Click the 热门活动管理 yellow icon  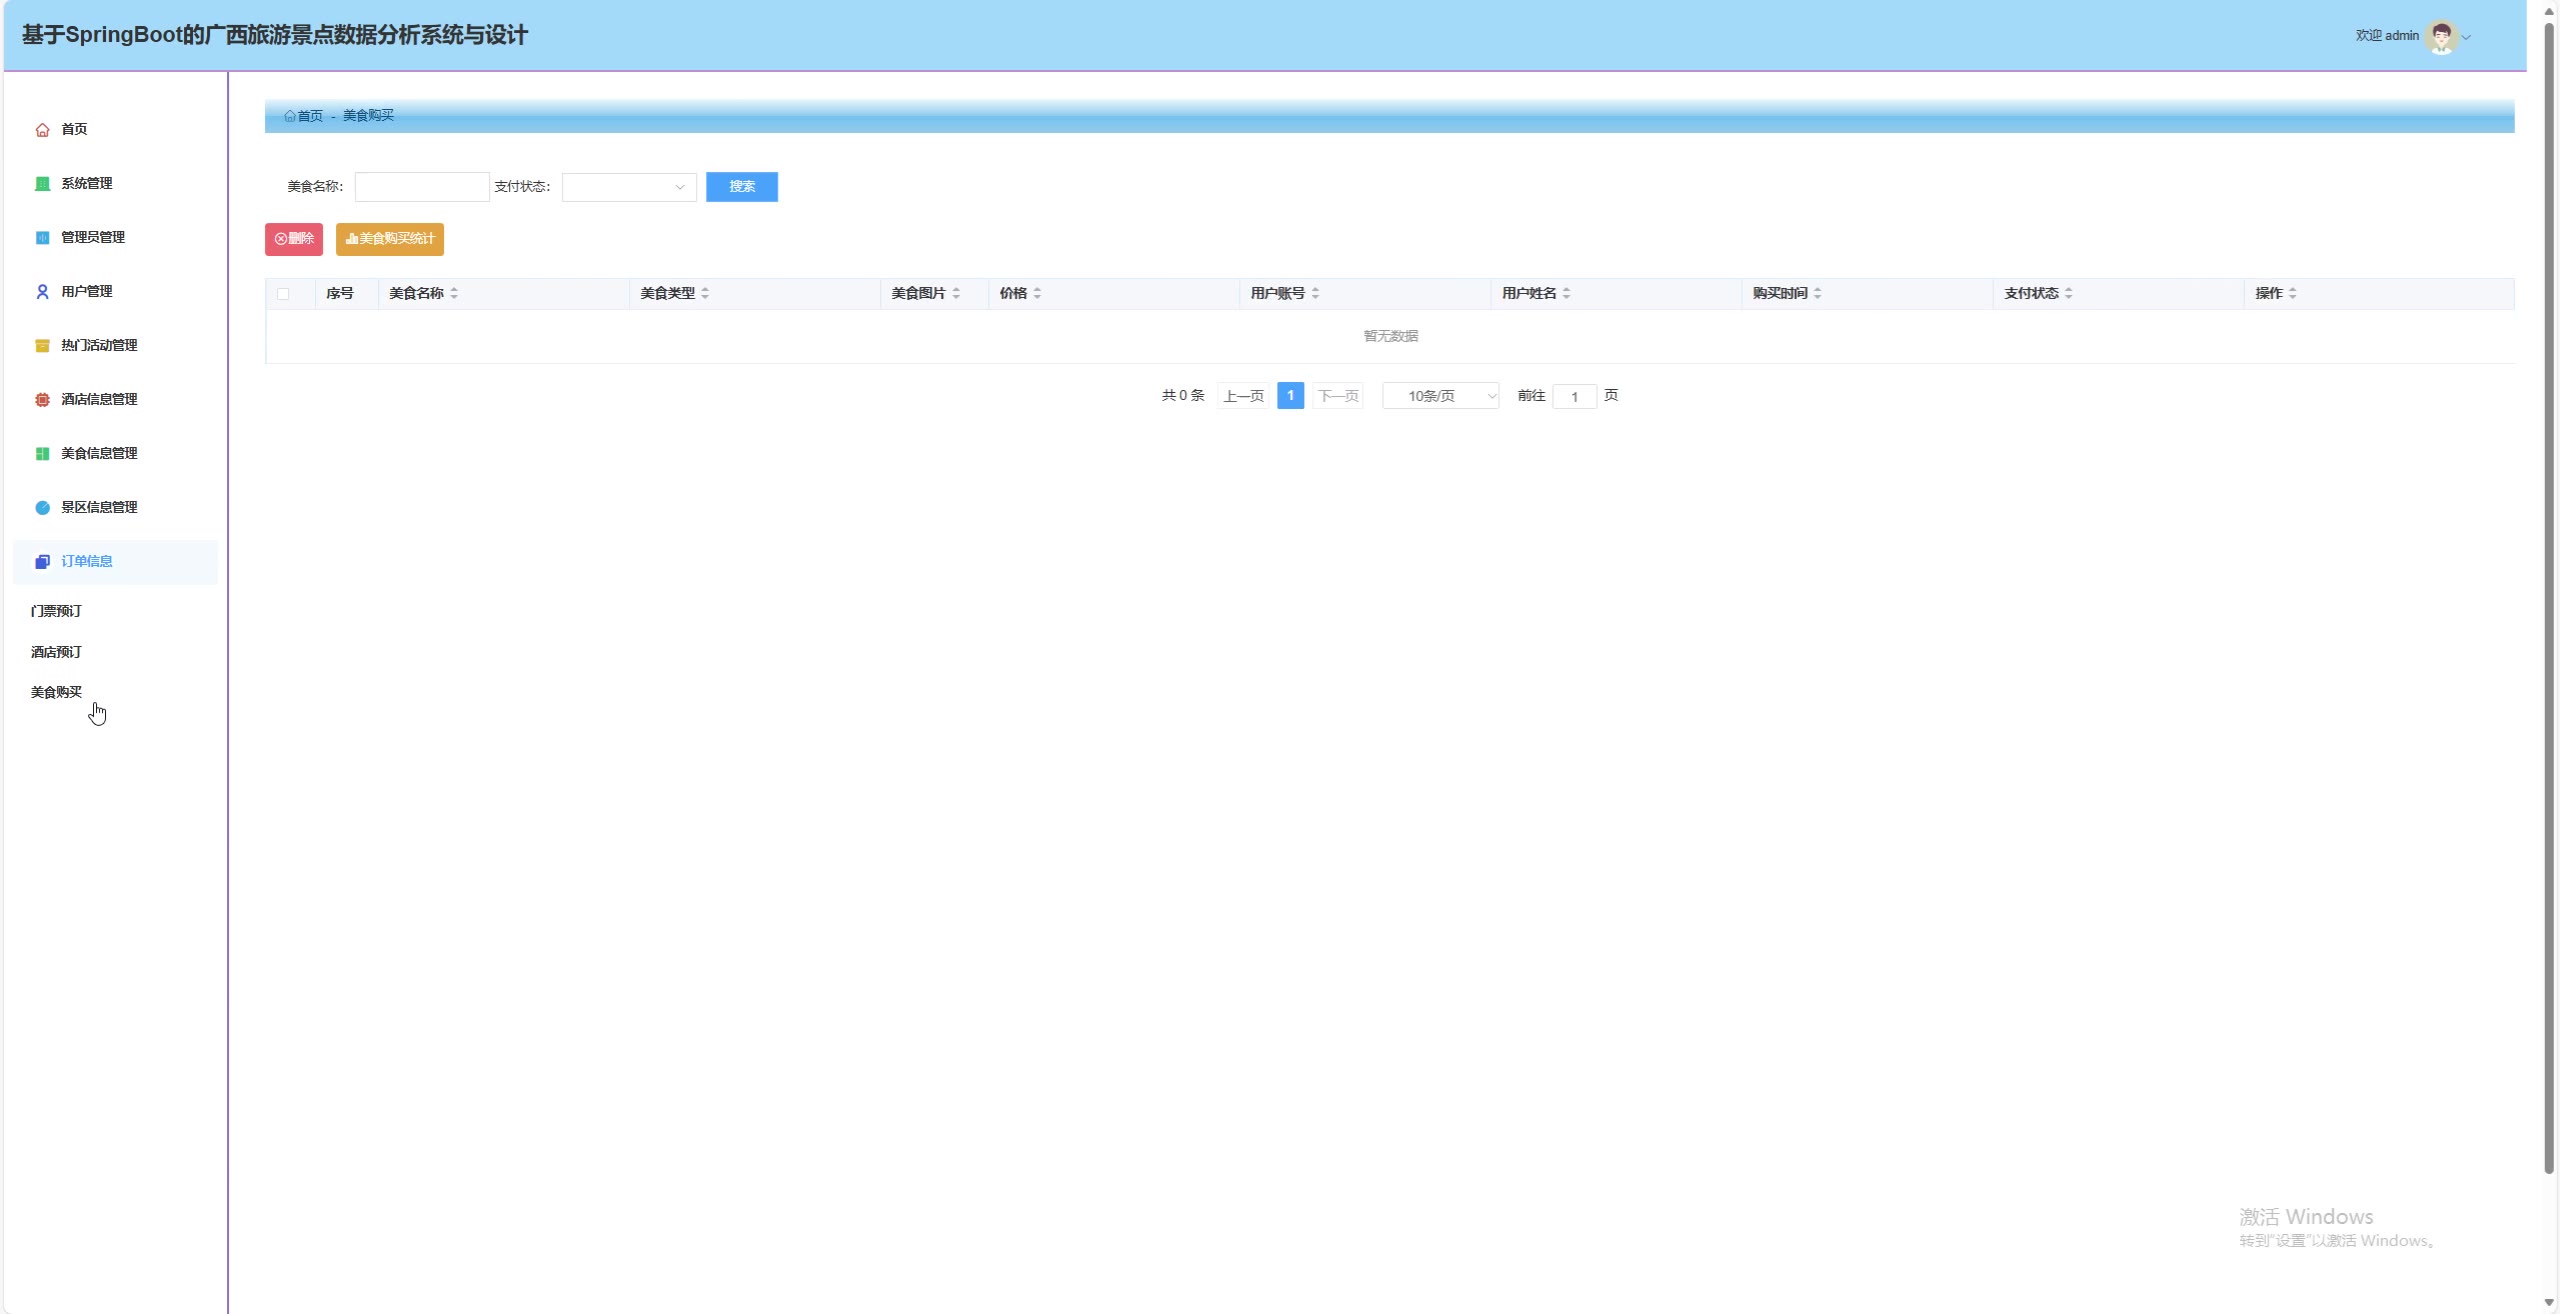pos(42,346)
